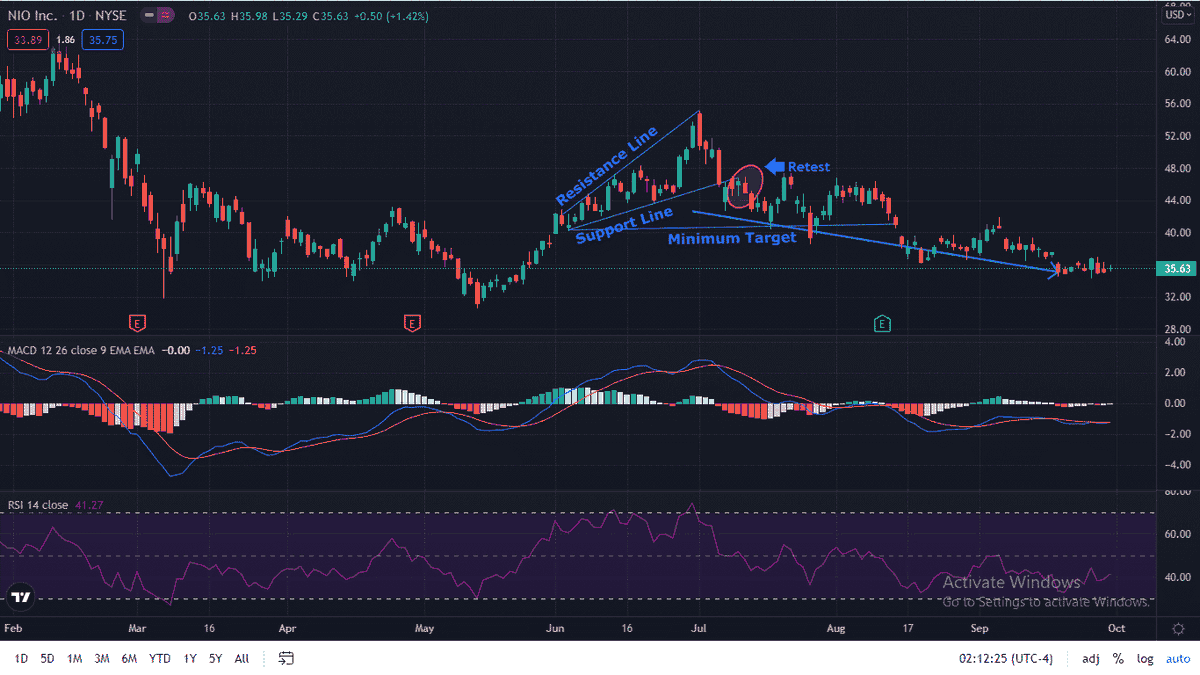Click the 64.00 price axis label
This screenshot has width=1200, height=675.
pyautogui.click(x=1176, y=39)
